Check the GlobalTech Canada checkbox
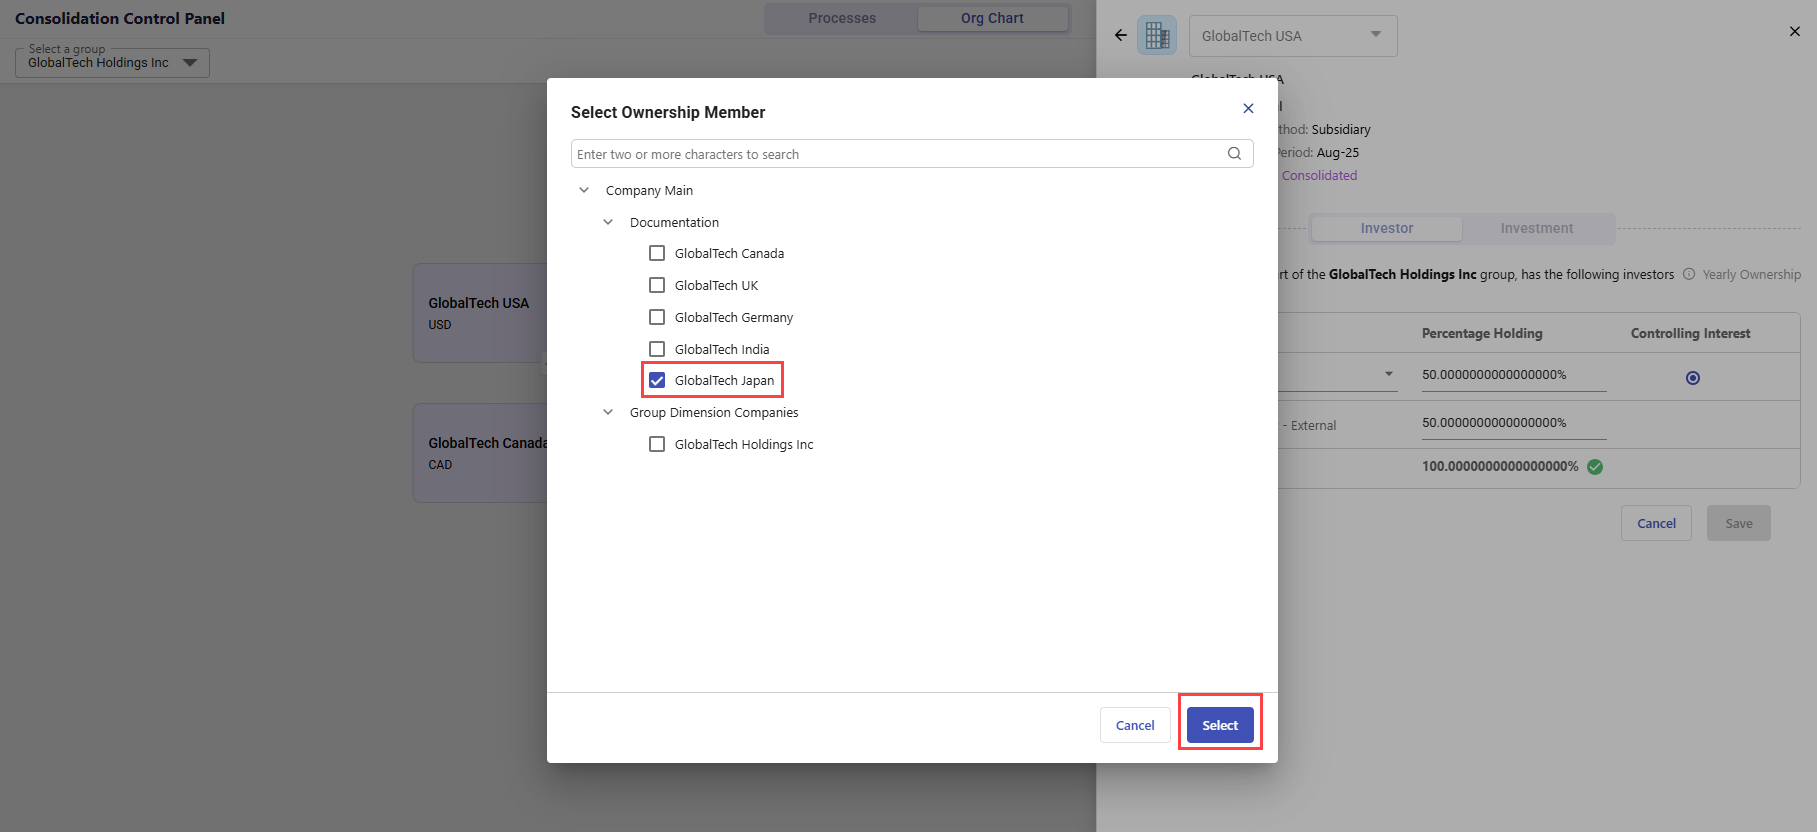This screenshot has width=1817, height=832. click(x=657, y=254)
